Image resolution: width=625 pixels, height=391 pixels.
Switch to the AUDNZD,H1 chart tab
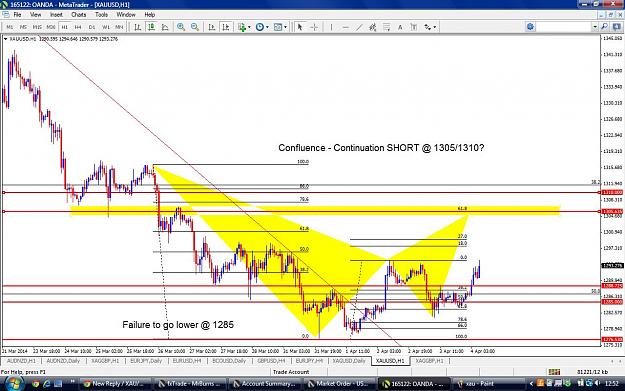[21, 361]
